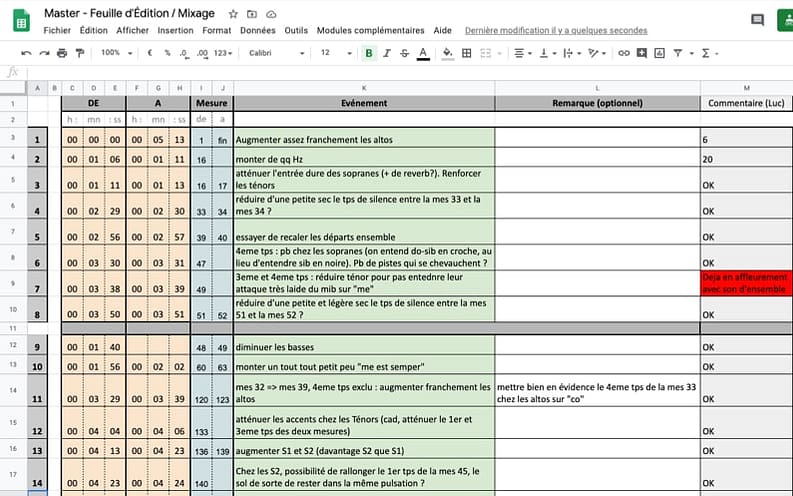The image size is (793, 496).
Task: Undo the last action
Action: [26, 53]
